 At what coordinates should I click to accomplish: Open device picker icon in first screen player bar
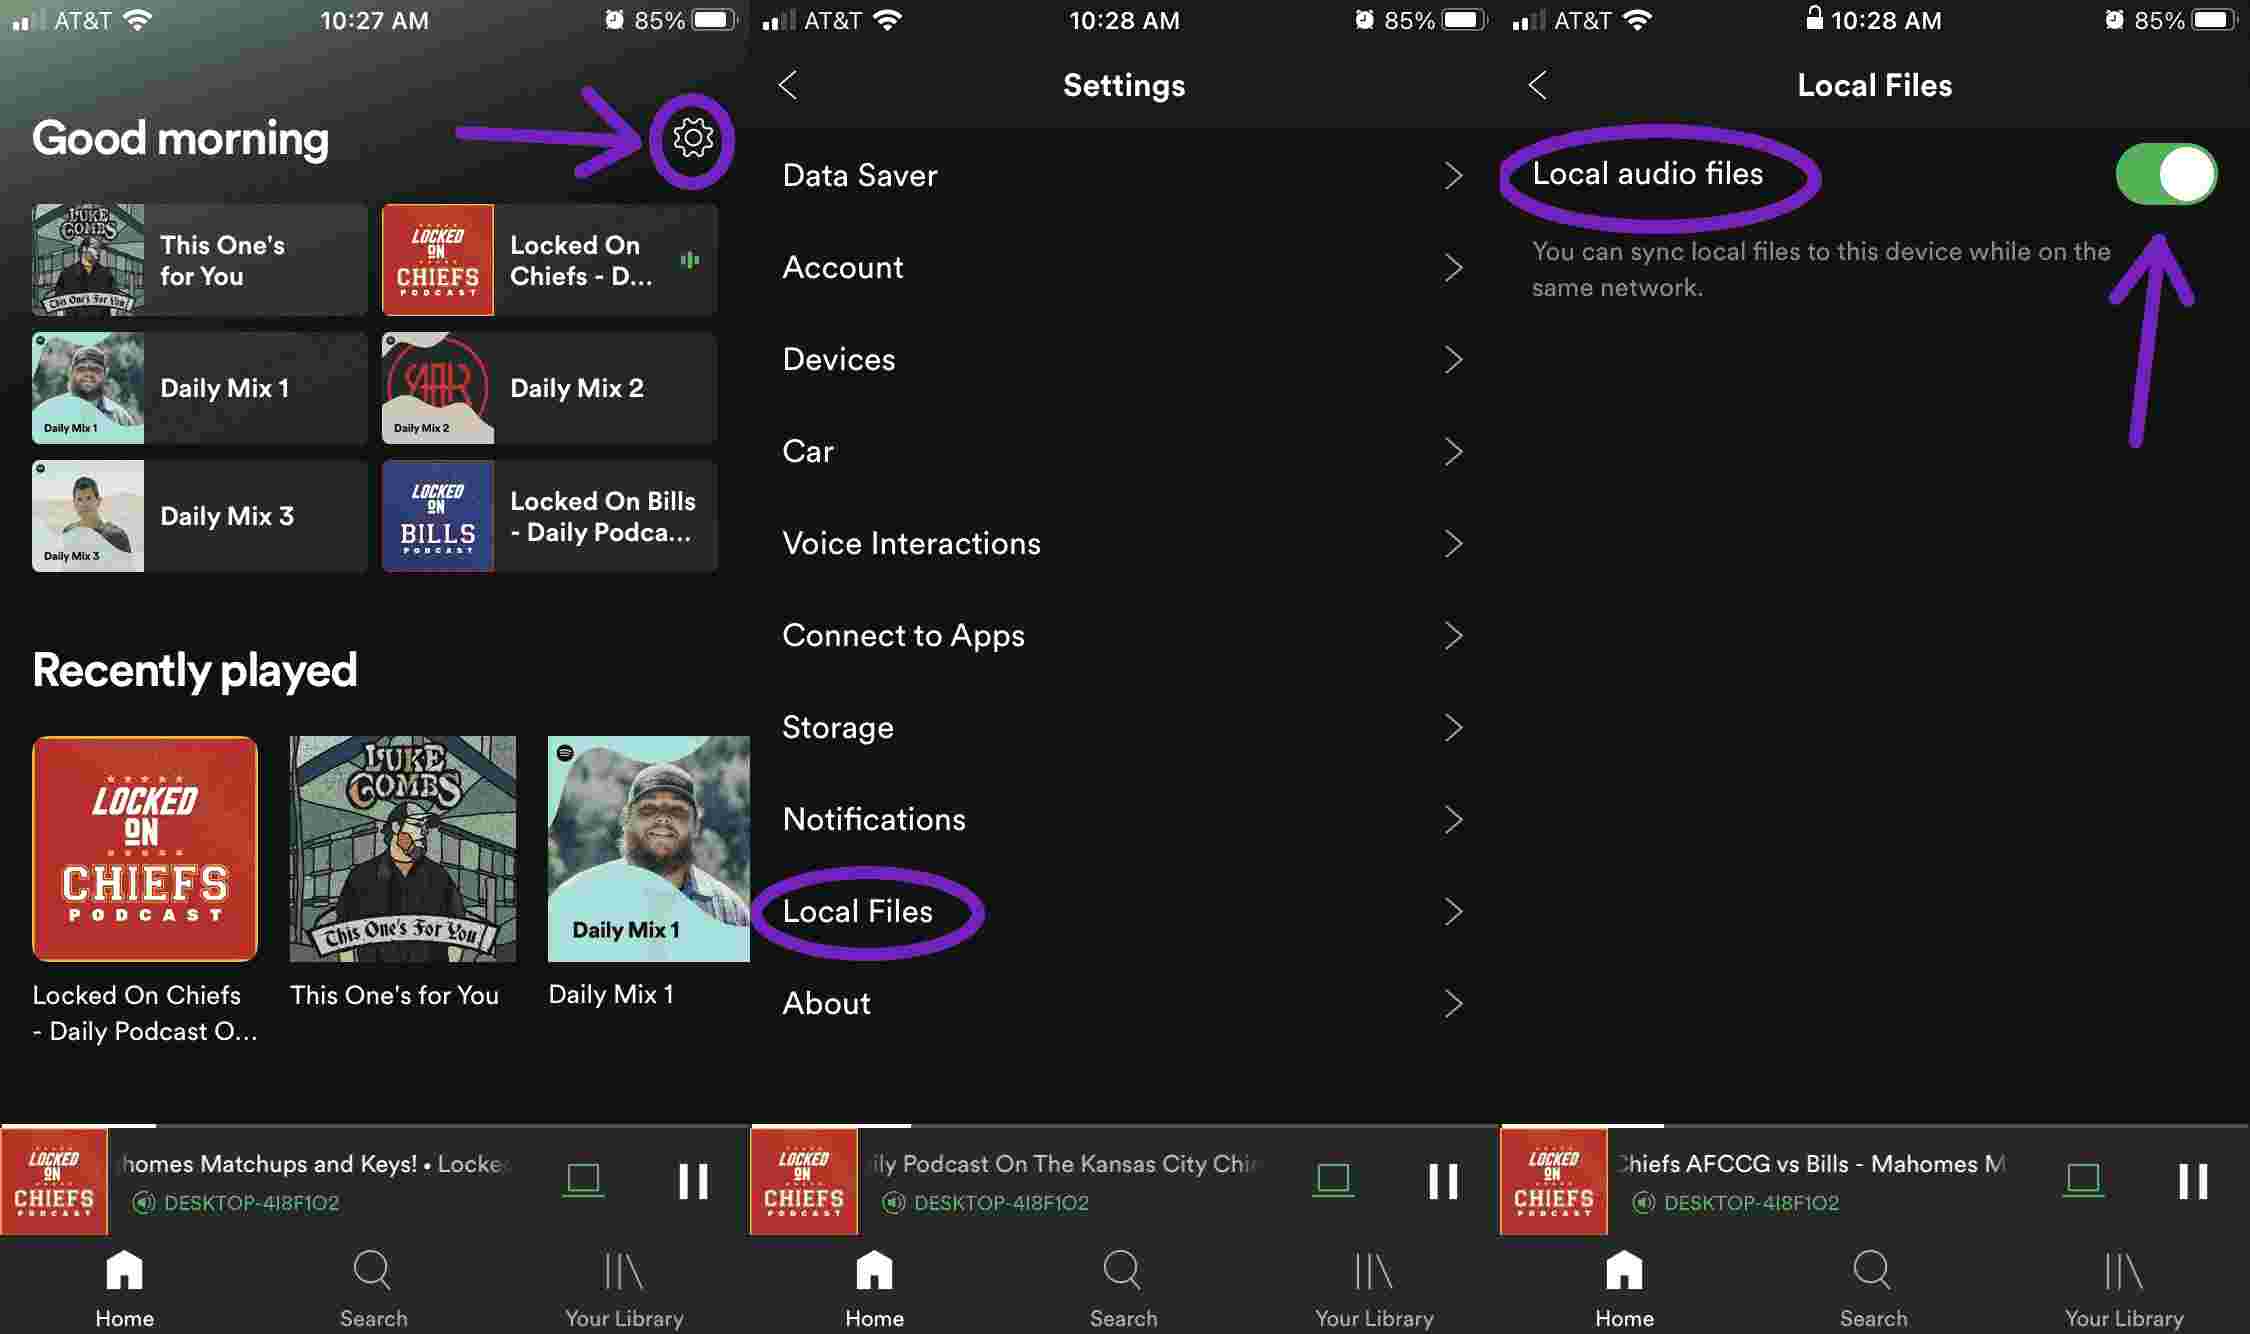583,1180
